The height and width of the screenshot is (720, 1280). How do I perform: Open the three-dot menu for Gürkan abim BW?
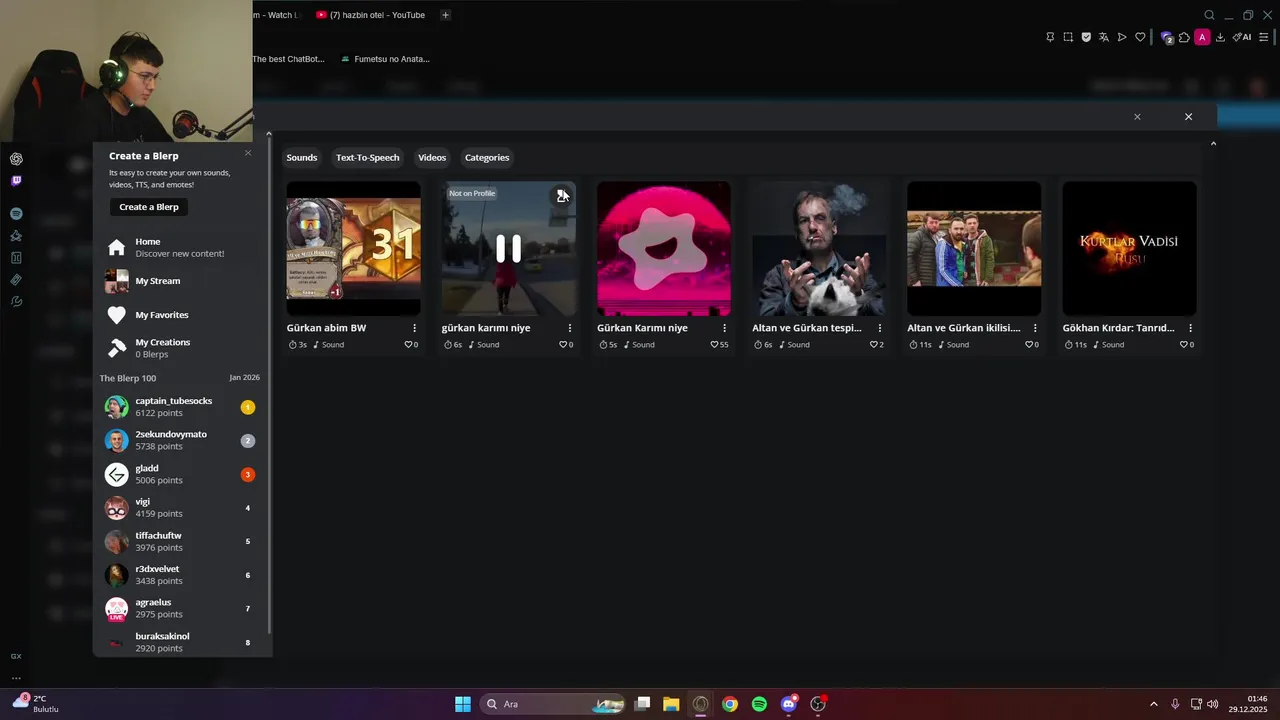click(414, 328)
